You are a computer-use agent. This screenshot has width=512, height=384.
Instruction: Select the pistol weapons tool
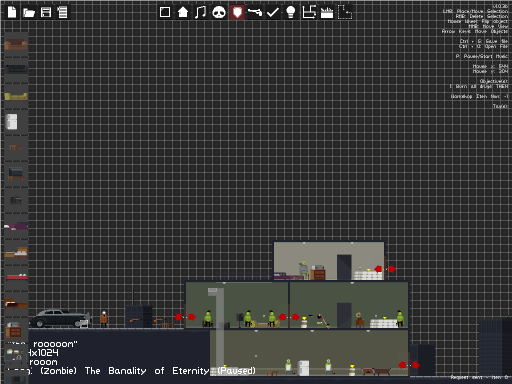click(x=255, y=12)
